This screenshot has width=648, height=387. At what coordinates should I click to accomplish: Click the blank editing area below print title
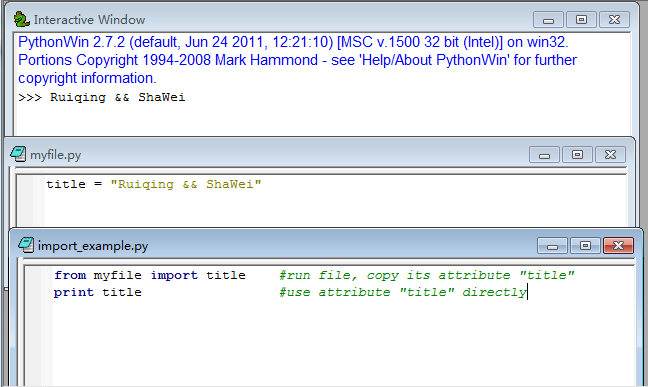point(343,343)
